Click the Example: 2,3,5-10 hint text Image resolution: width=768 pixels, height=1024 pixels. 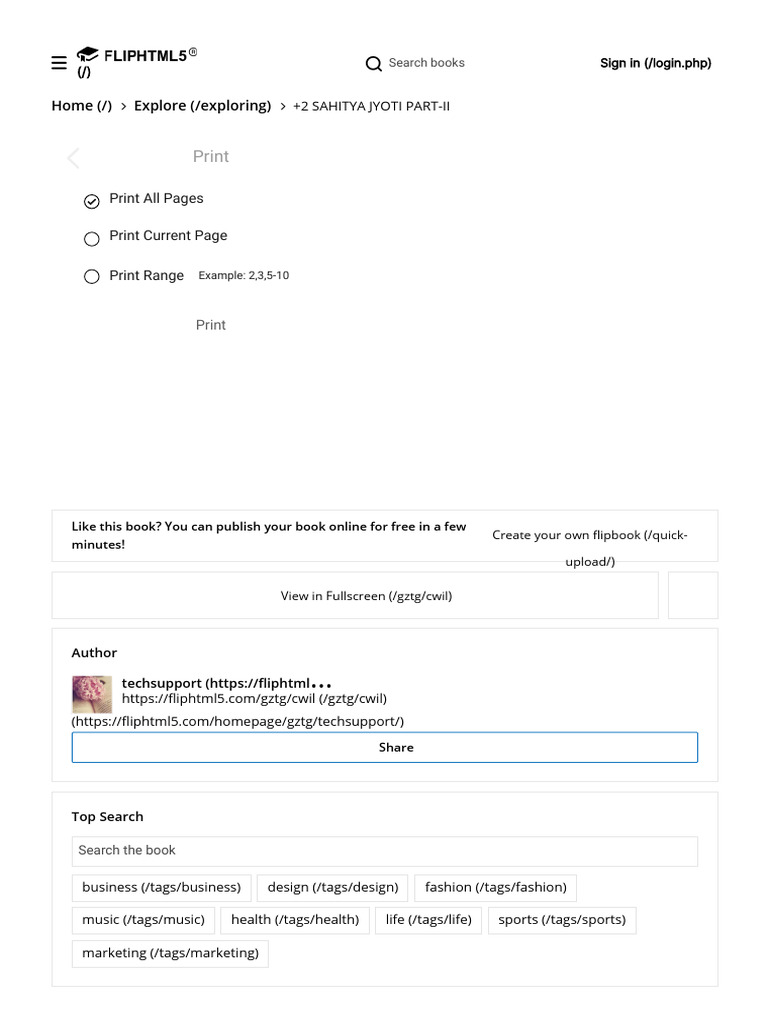tap(244, 276)
